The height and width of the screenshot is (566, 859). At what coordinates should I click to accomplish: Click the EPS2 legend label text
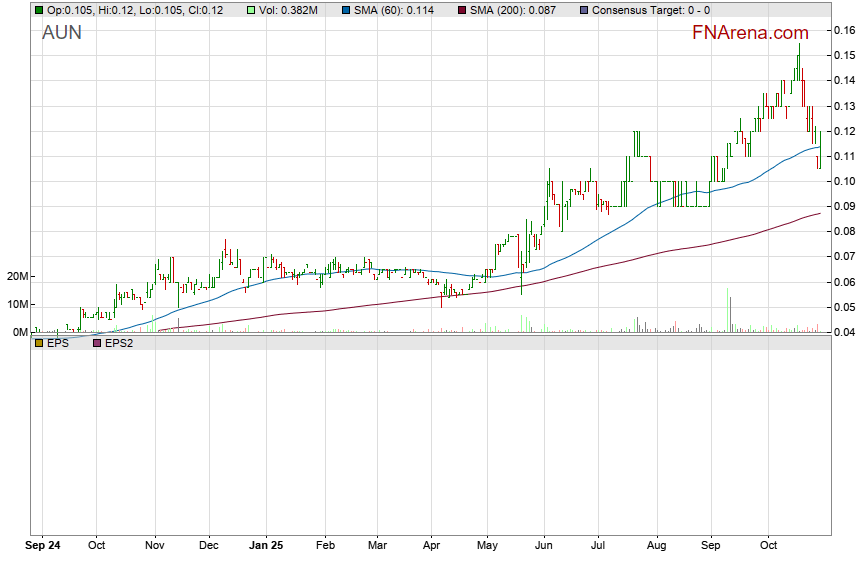tap(119, 343)
